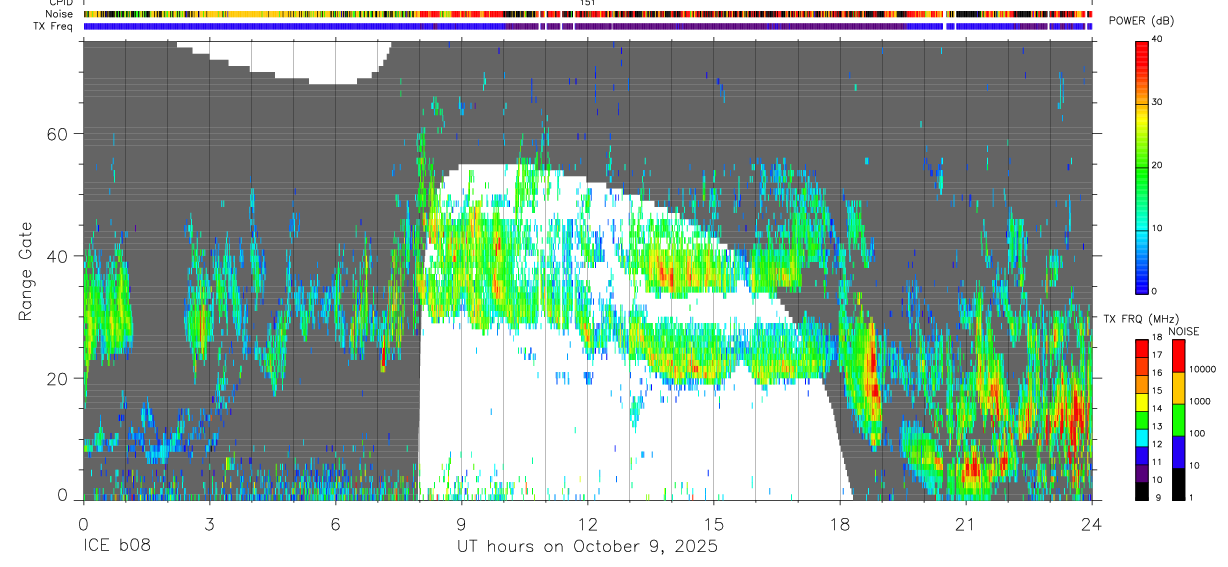Viewport: 1228px width, 567px height.
Task: Click the 100 label on NOISE legend
Action: (1196, 433)
